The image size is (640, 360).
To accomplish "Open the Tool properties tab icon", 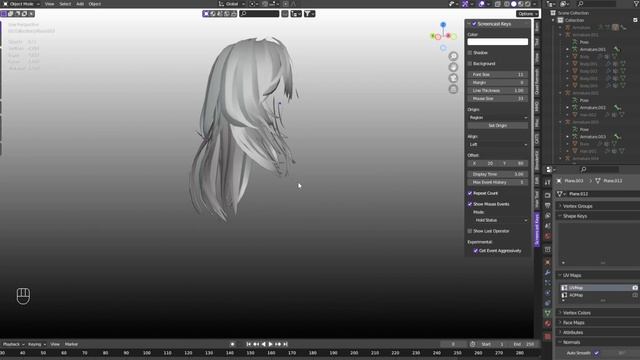I will tap(548, 182).
